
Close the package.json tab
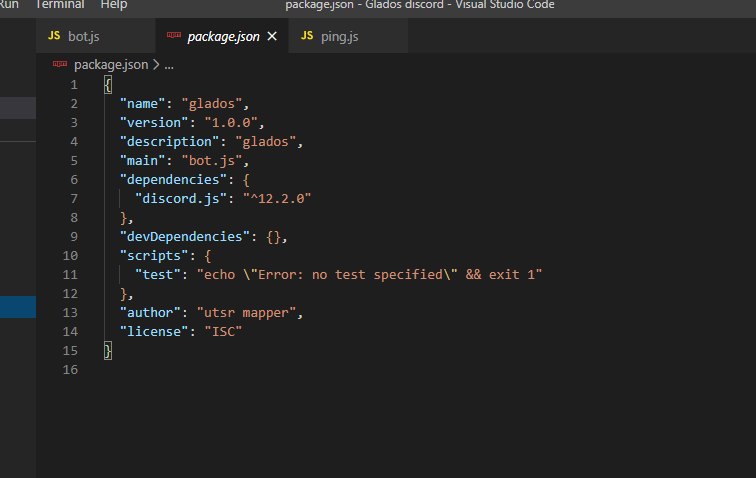tap(272, 36)
